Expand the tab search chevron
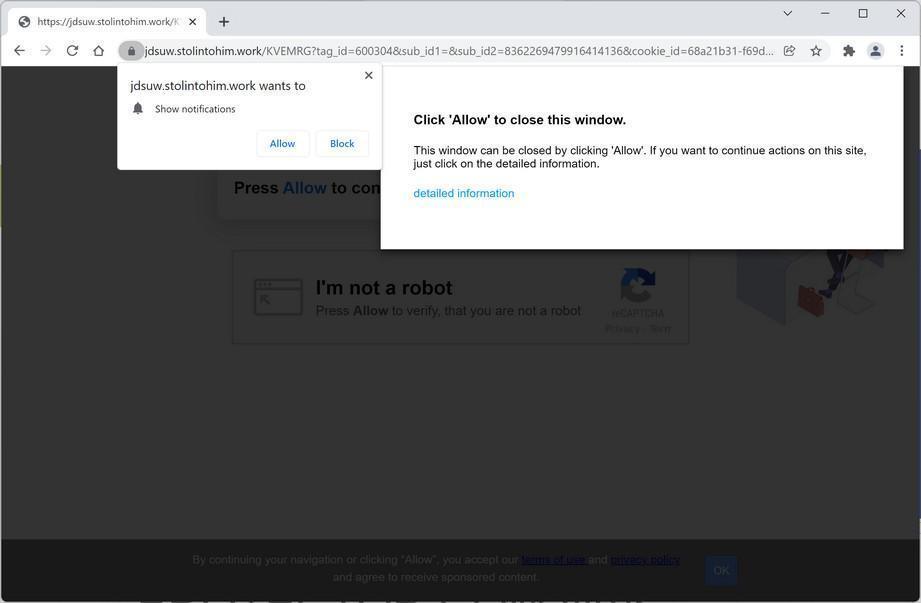Image resolution: width=921 pixels, height=603 pixels. point(788,14)
